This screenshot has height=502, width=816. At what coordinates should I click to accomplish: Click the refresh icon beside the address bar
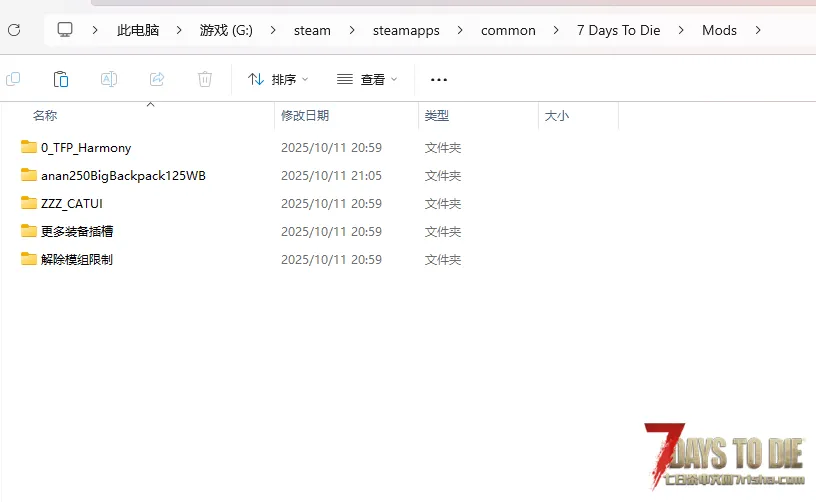(x=14, y=30)
